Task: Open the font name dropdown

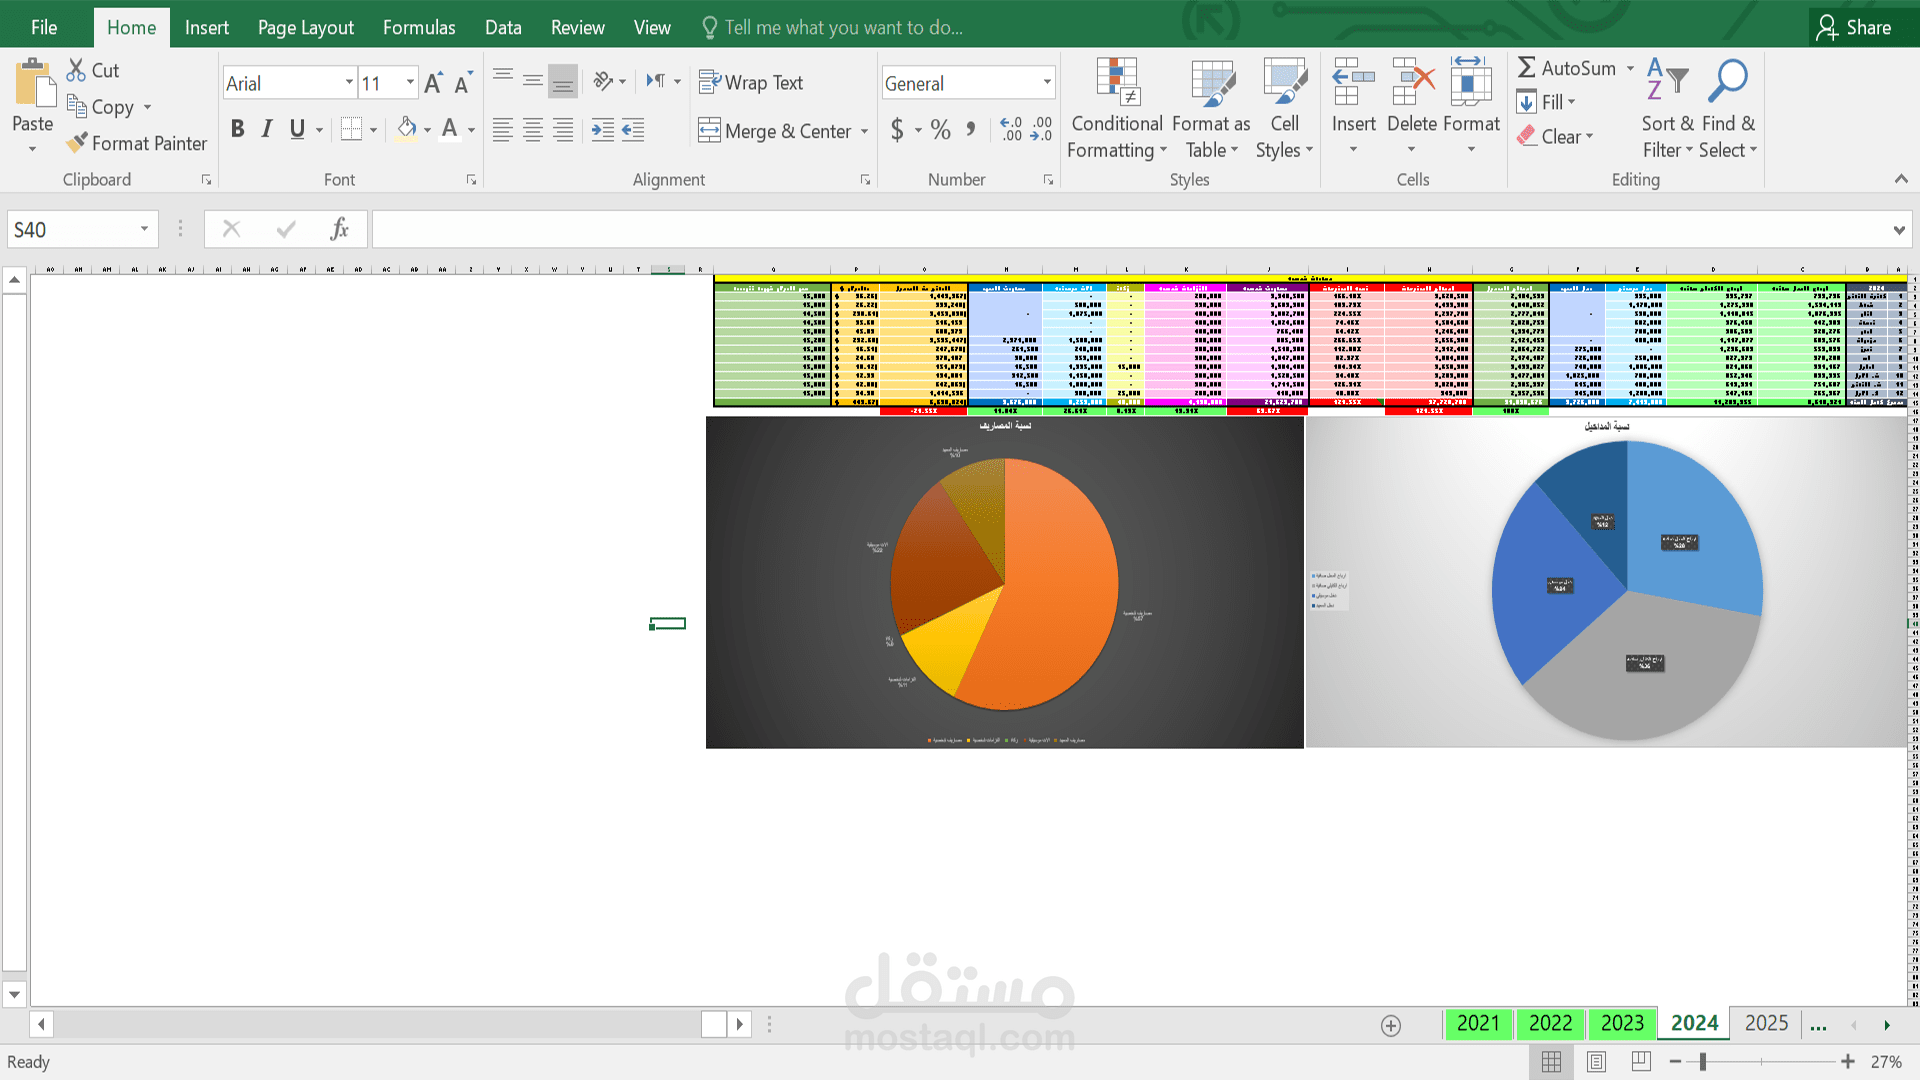Action: [x=349, y=83]
